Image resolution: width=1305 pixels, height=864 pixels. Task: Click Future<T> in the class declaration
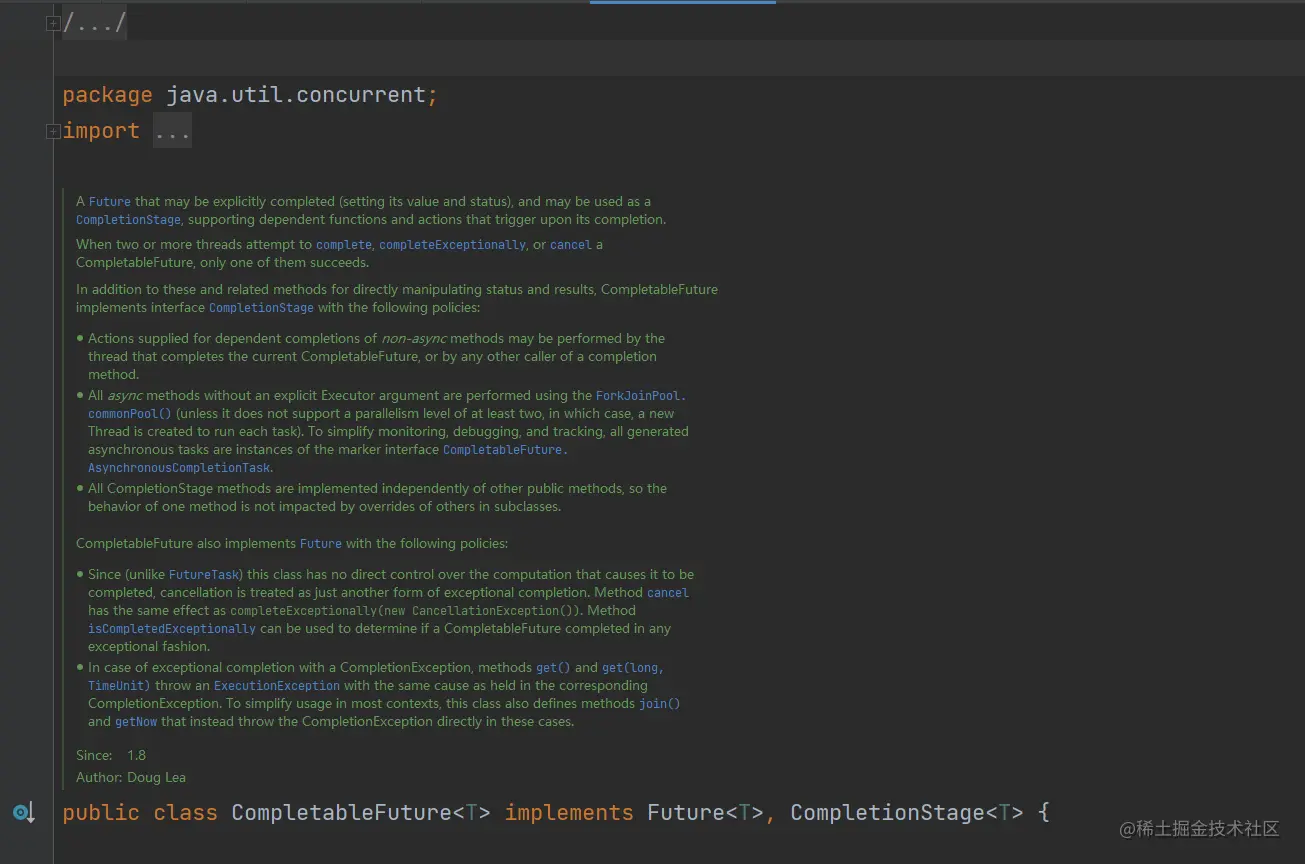pos(706,813)
